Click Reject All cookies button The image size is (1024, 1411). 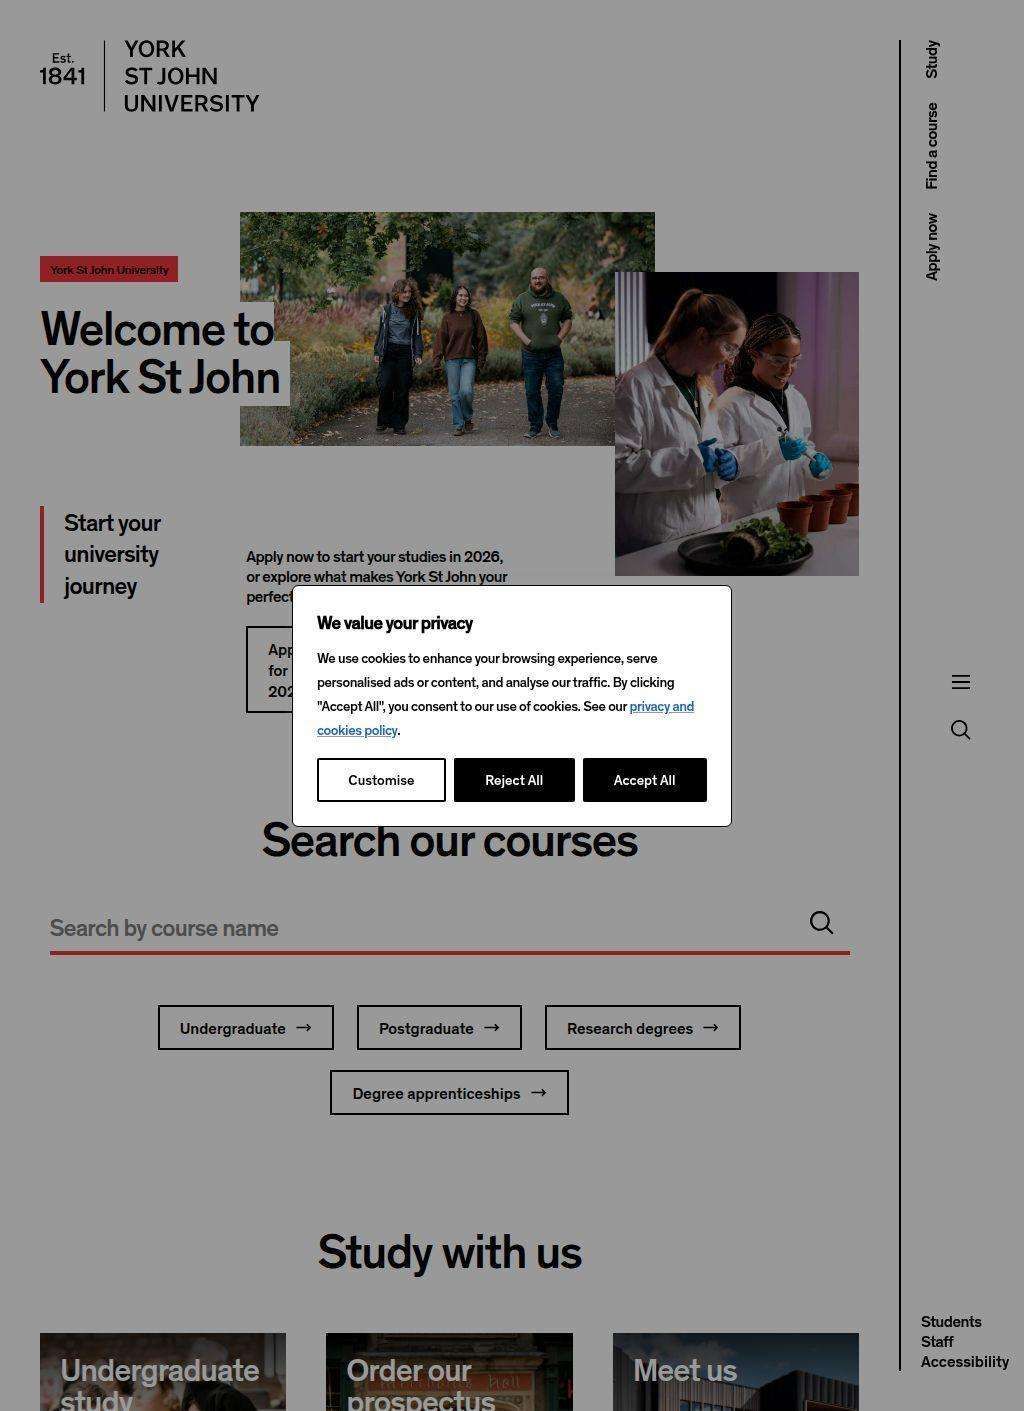514,780
